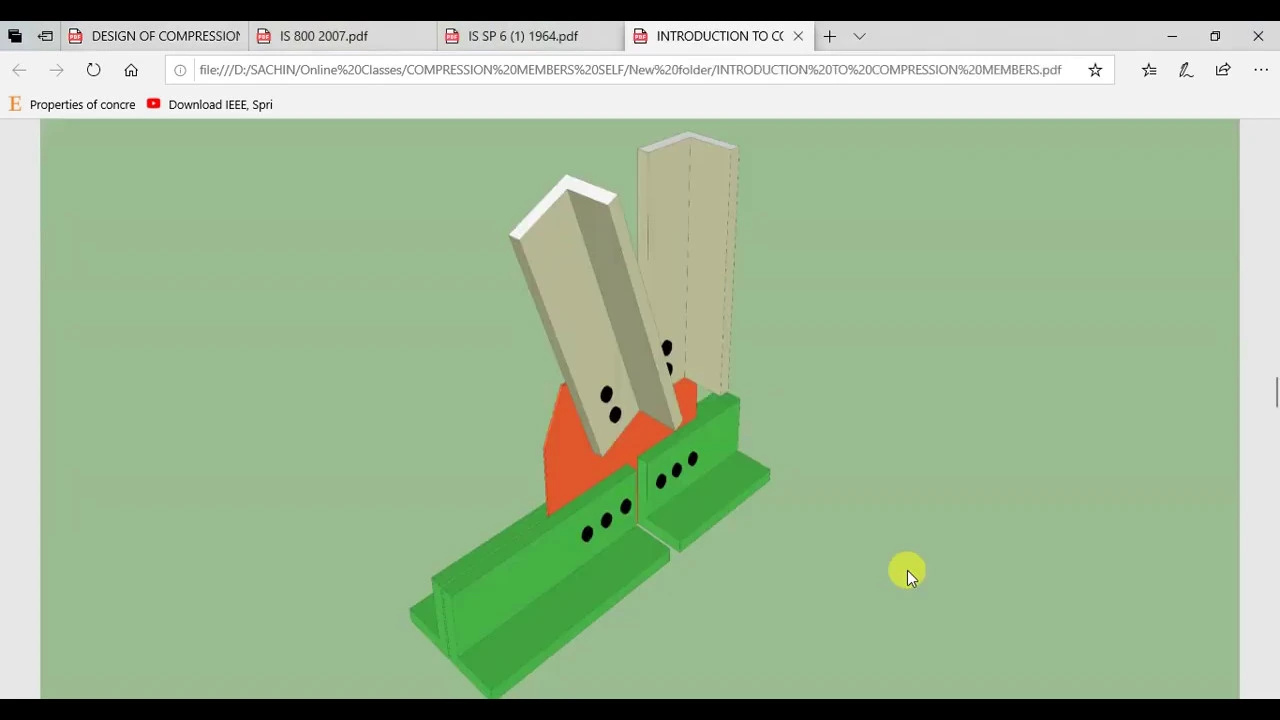
Task: Go to home page
Action: pos(131,70)
